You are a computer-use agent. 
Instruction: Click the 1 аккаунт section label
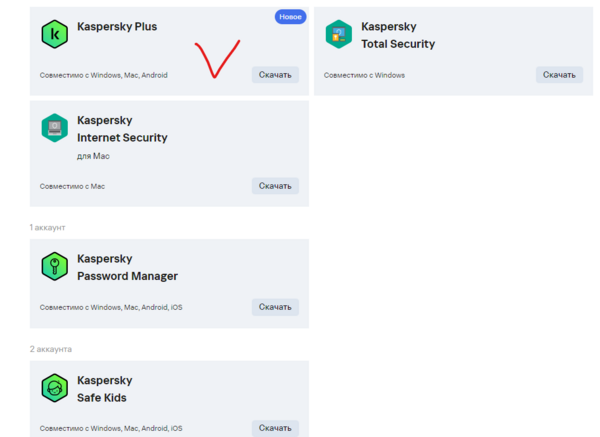pyautogui.click(x=47, y=228)
